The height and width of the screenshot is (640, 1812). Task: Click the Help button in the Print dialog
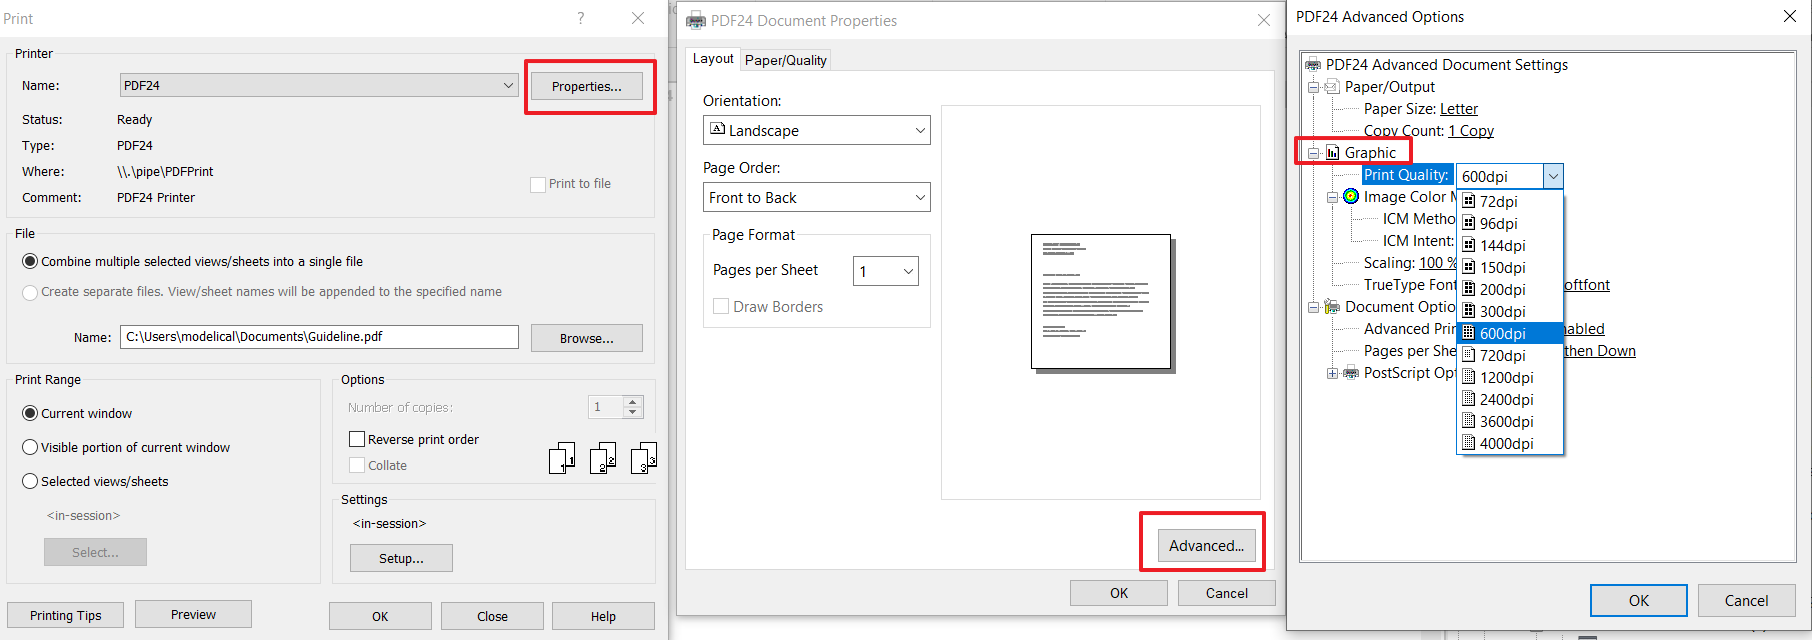[603, 616]
